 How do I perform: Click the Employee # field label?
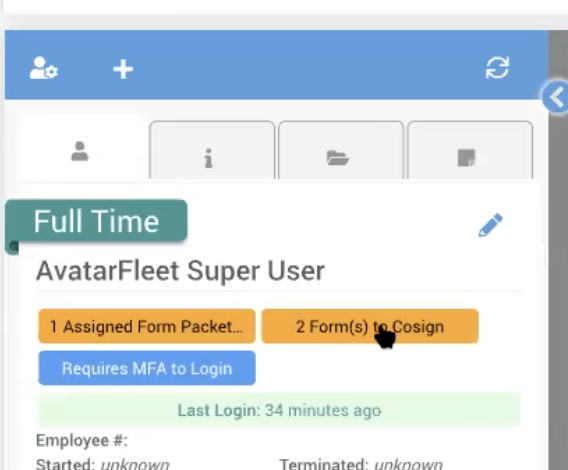(x=82, y=441)
